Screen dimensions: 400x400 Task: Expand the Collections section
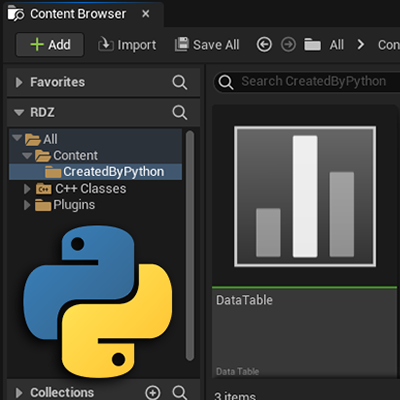tap(19, 393)
